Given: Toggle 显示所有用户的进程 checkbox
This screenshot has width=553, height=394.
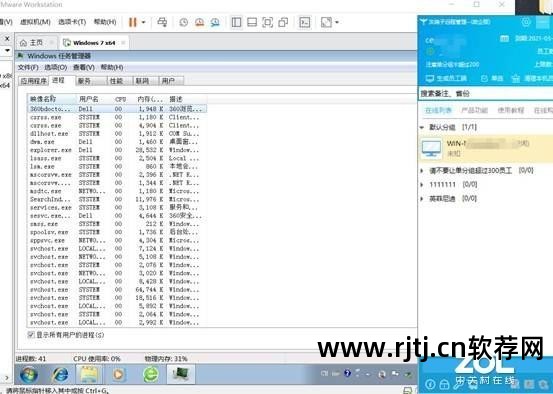Looking at the screenshot, I should 31,335.
